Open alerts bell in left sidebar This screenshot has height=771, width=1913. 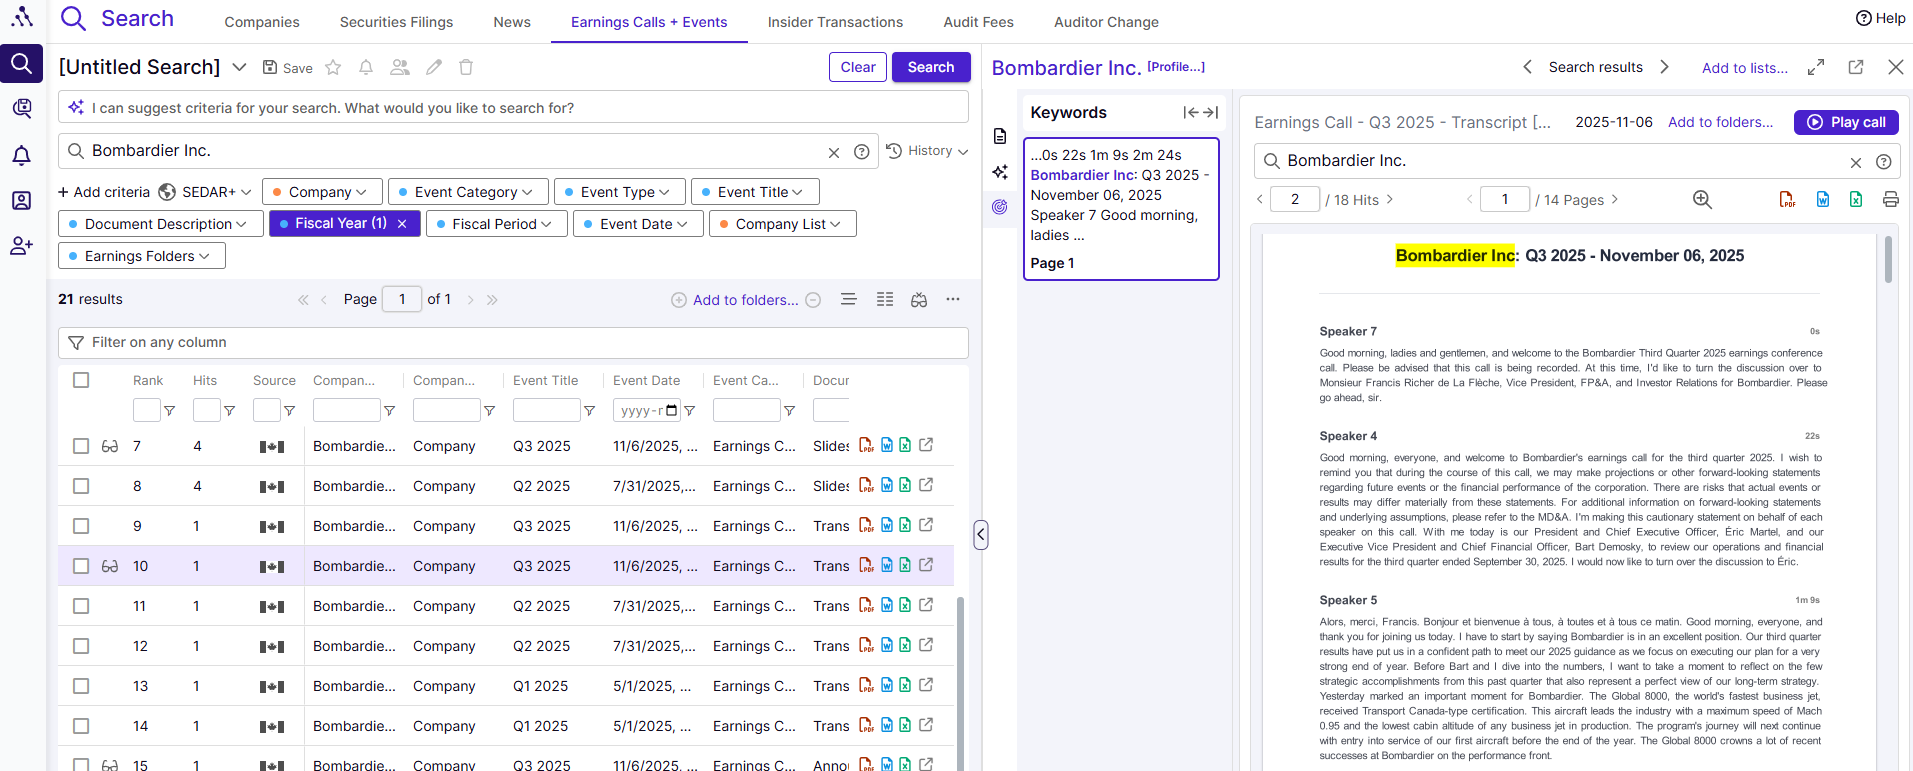22,155
